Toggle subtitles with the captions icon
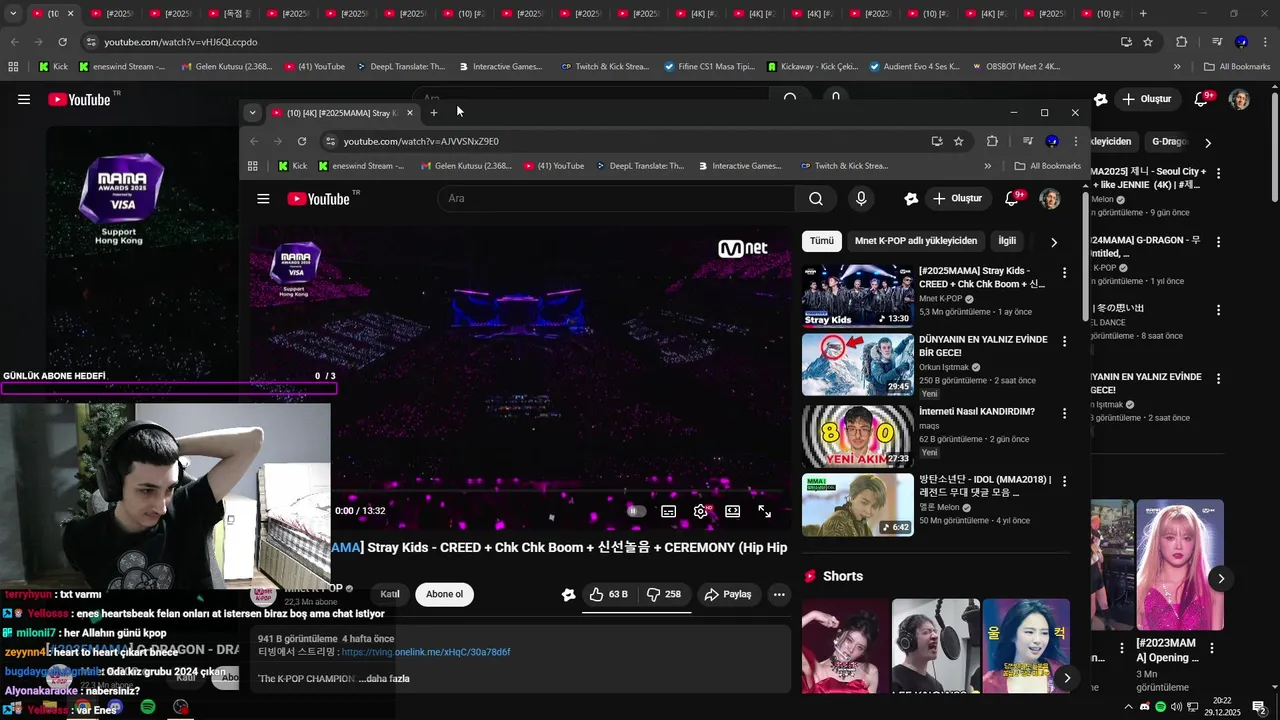 tap(668, 511)
